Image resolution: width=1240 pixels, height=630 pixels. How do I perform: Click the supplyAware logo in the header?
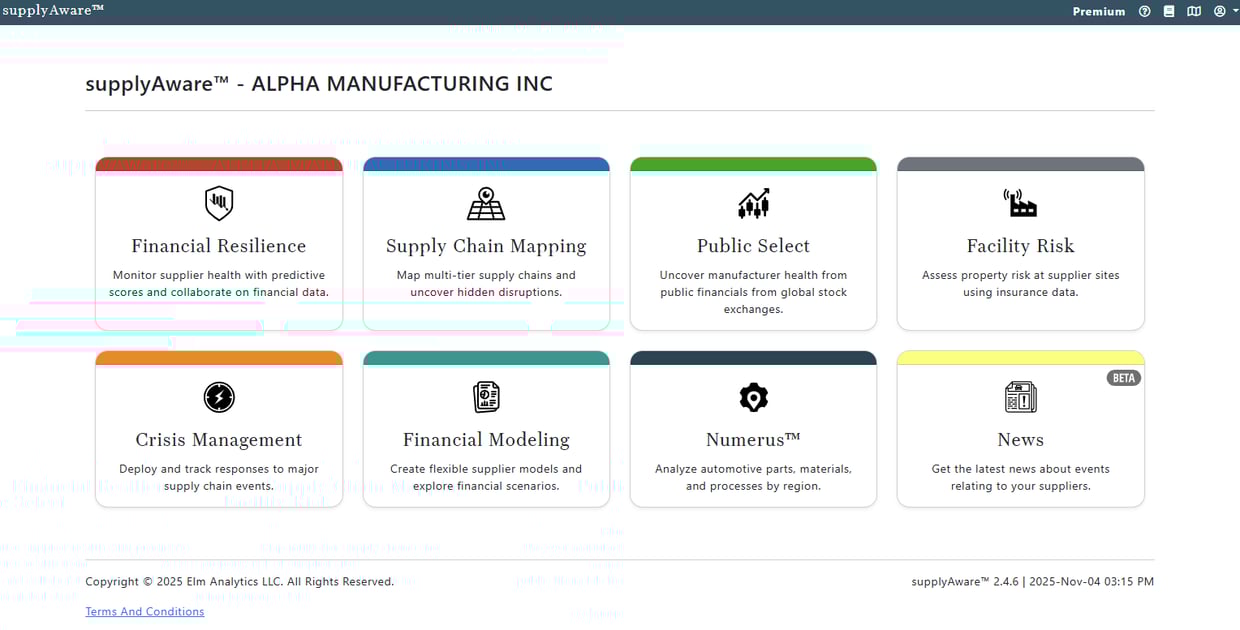tap(52, 10)
